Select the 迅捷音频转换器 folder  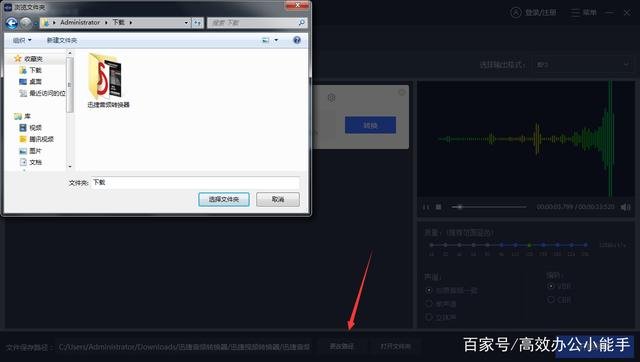pyautogui.click(x=108, y=81)
